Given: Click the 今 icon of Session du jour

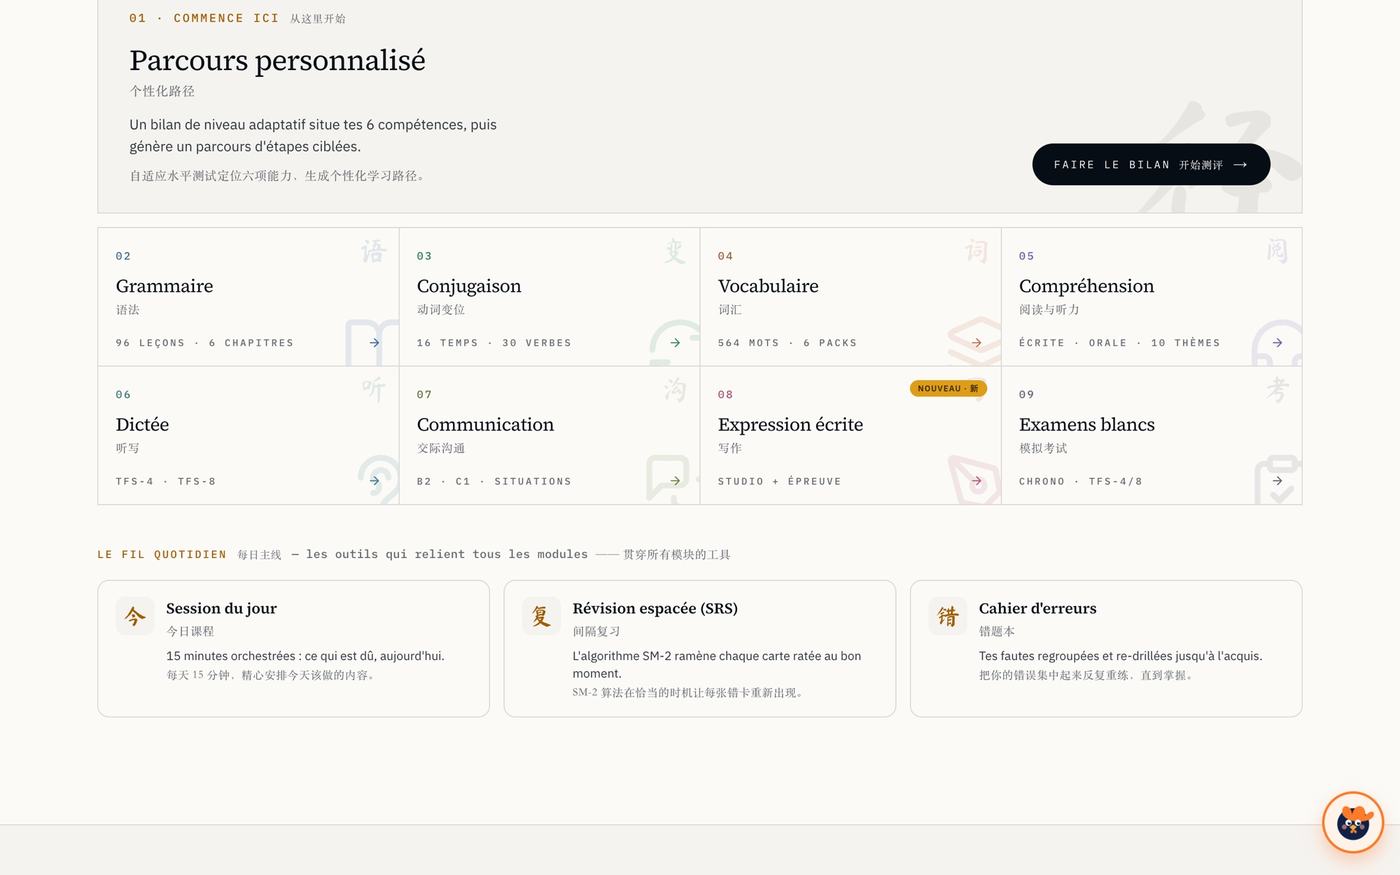Looking at the screenshot, I should 135,616.
